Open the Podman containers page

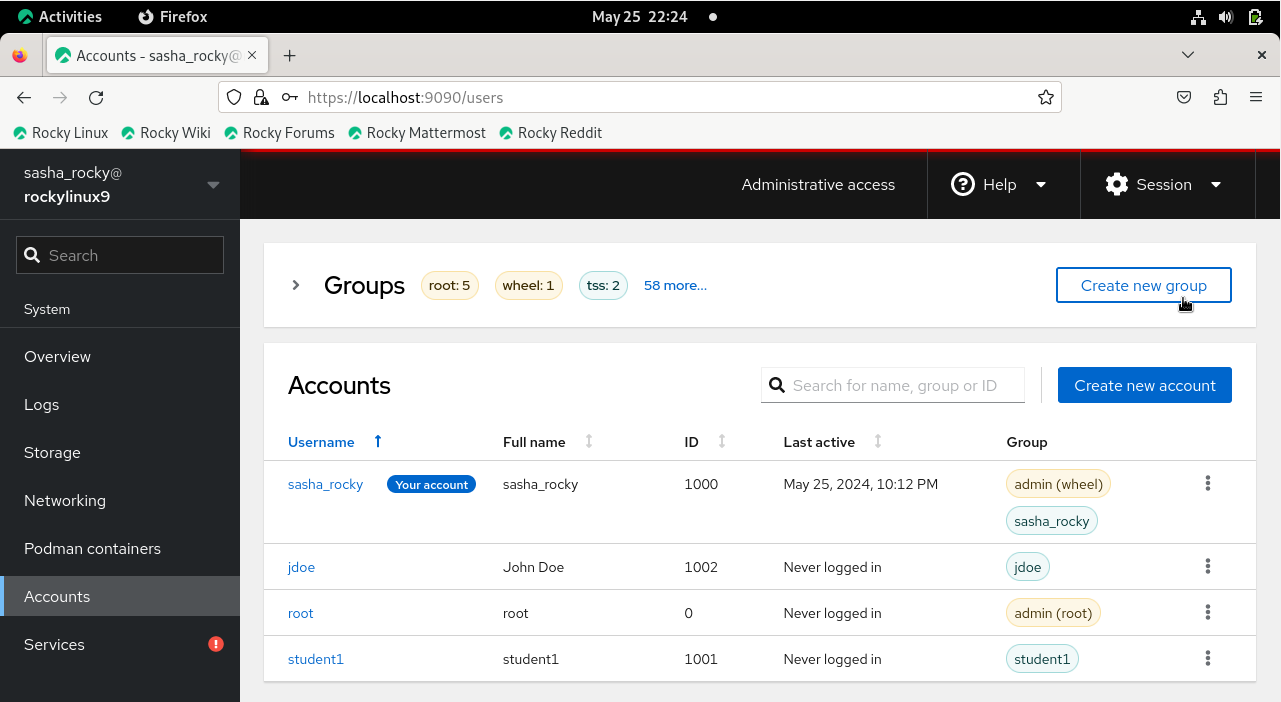[92, 549]
